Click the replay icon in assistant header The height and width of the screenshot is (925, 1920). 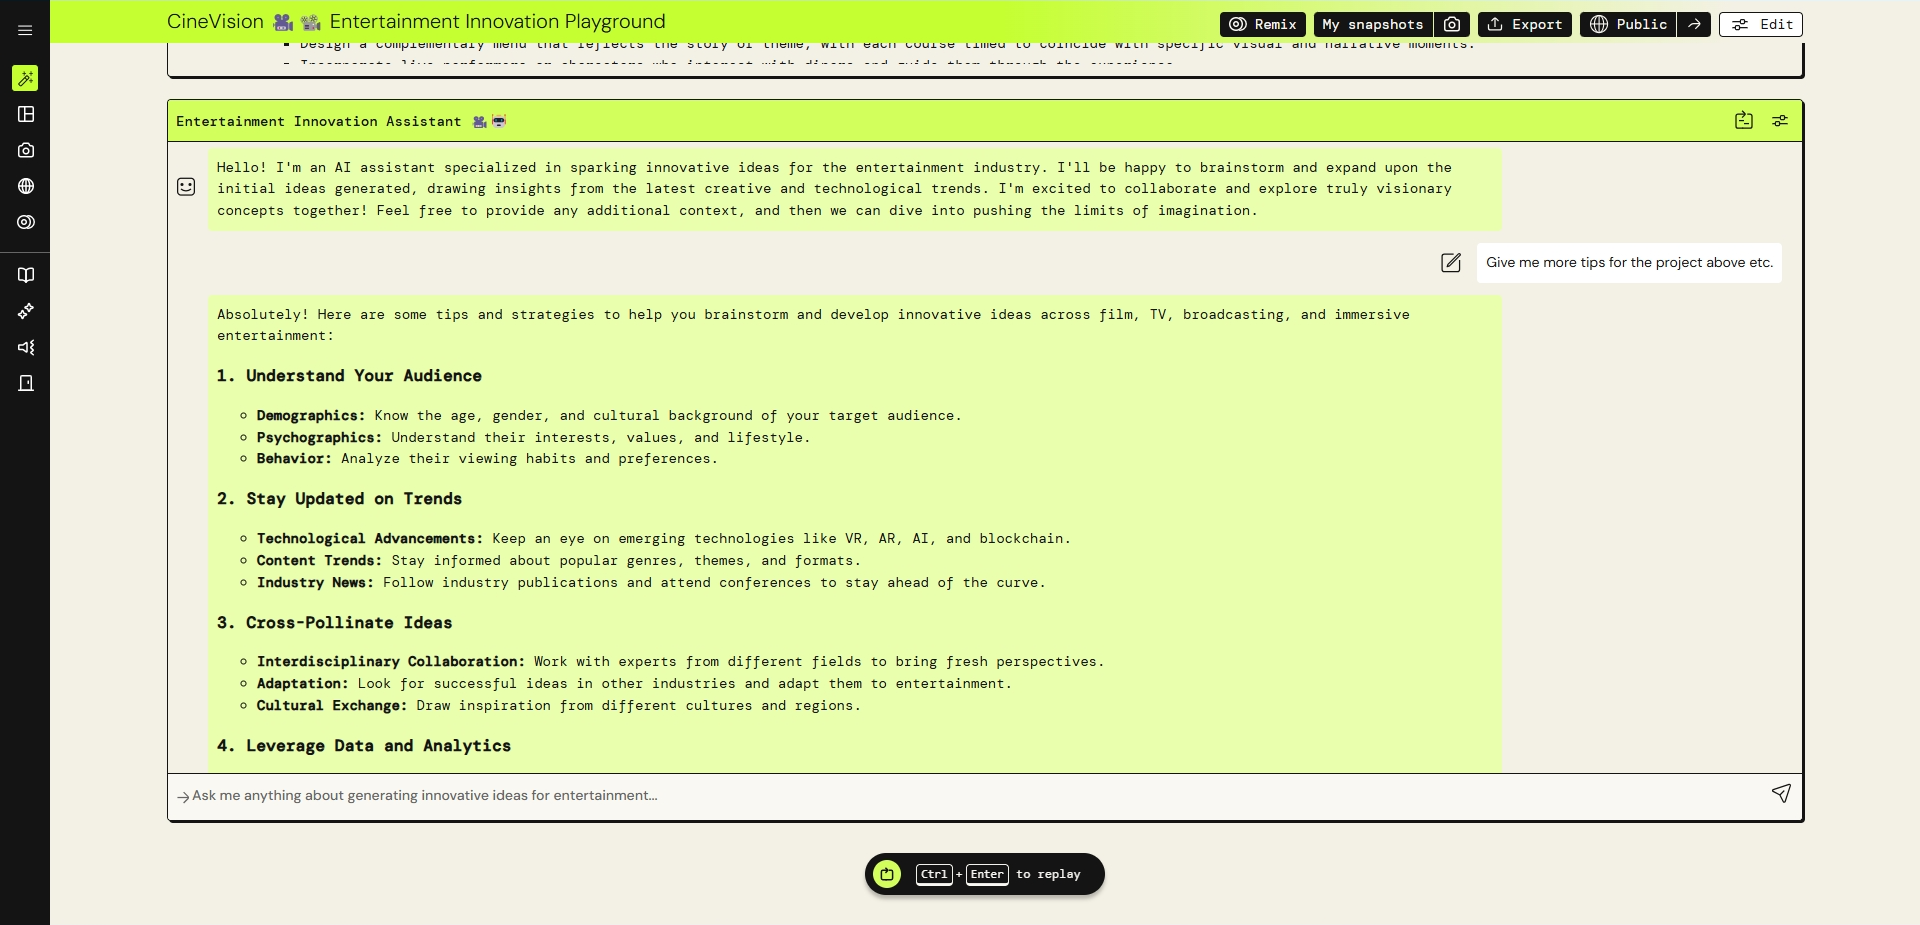tap(1744, 121)
